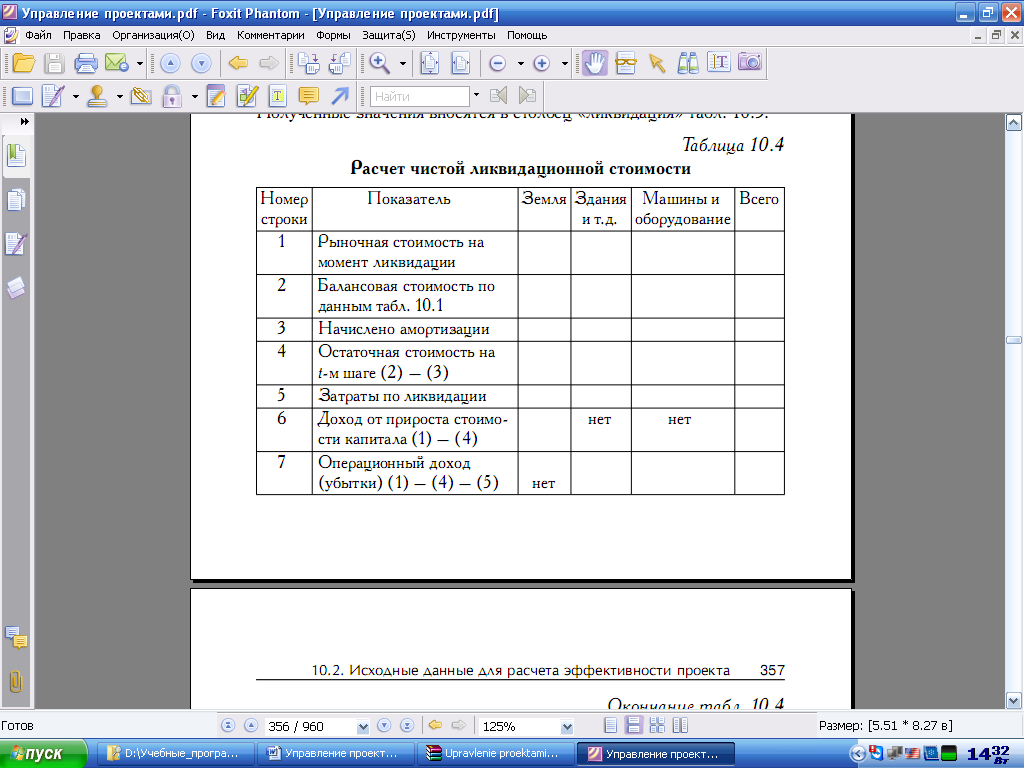Open the Pages panel in sidebar
Screen dimensions: 1024x768
point(16,200)
